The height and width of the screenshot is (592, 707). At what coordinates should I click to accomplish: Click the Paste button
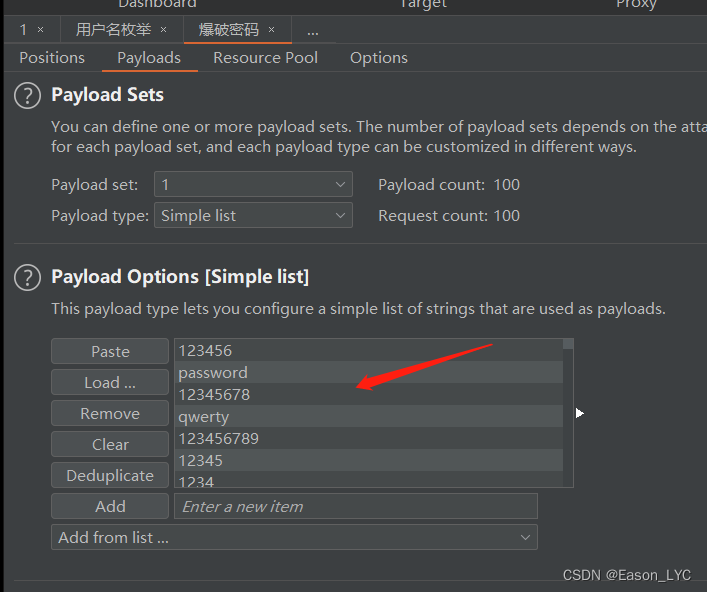tap(110, 351)
